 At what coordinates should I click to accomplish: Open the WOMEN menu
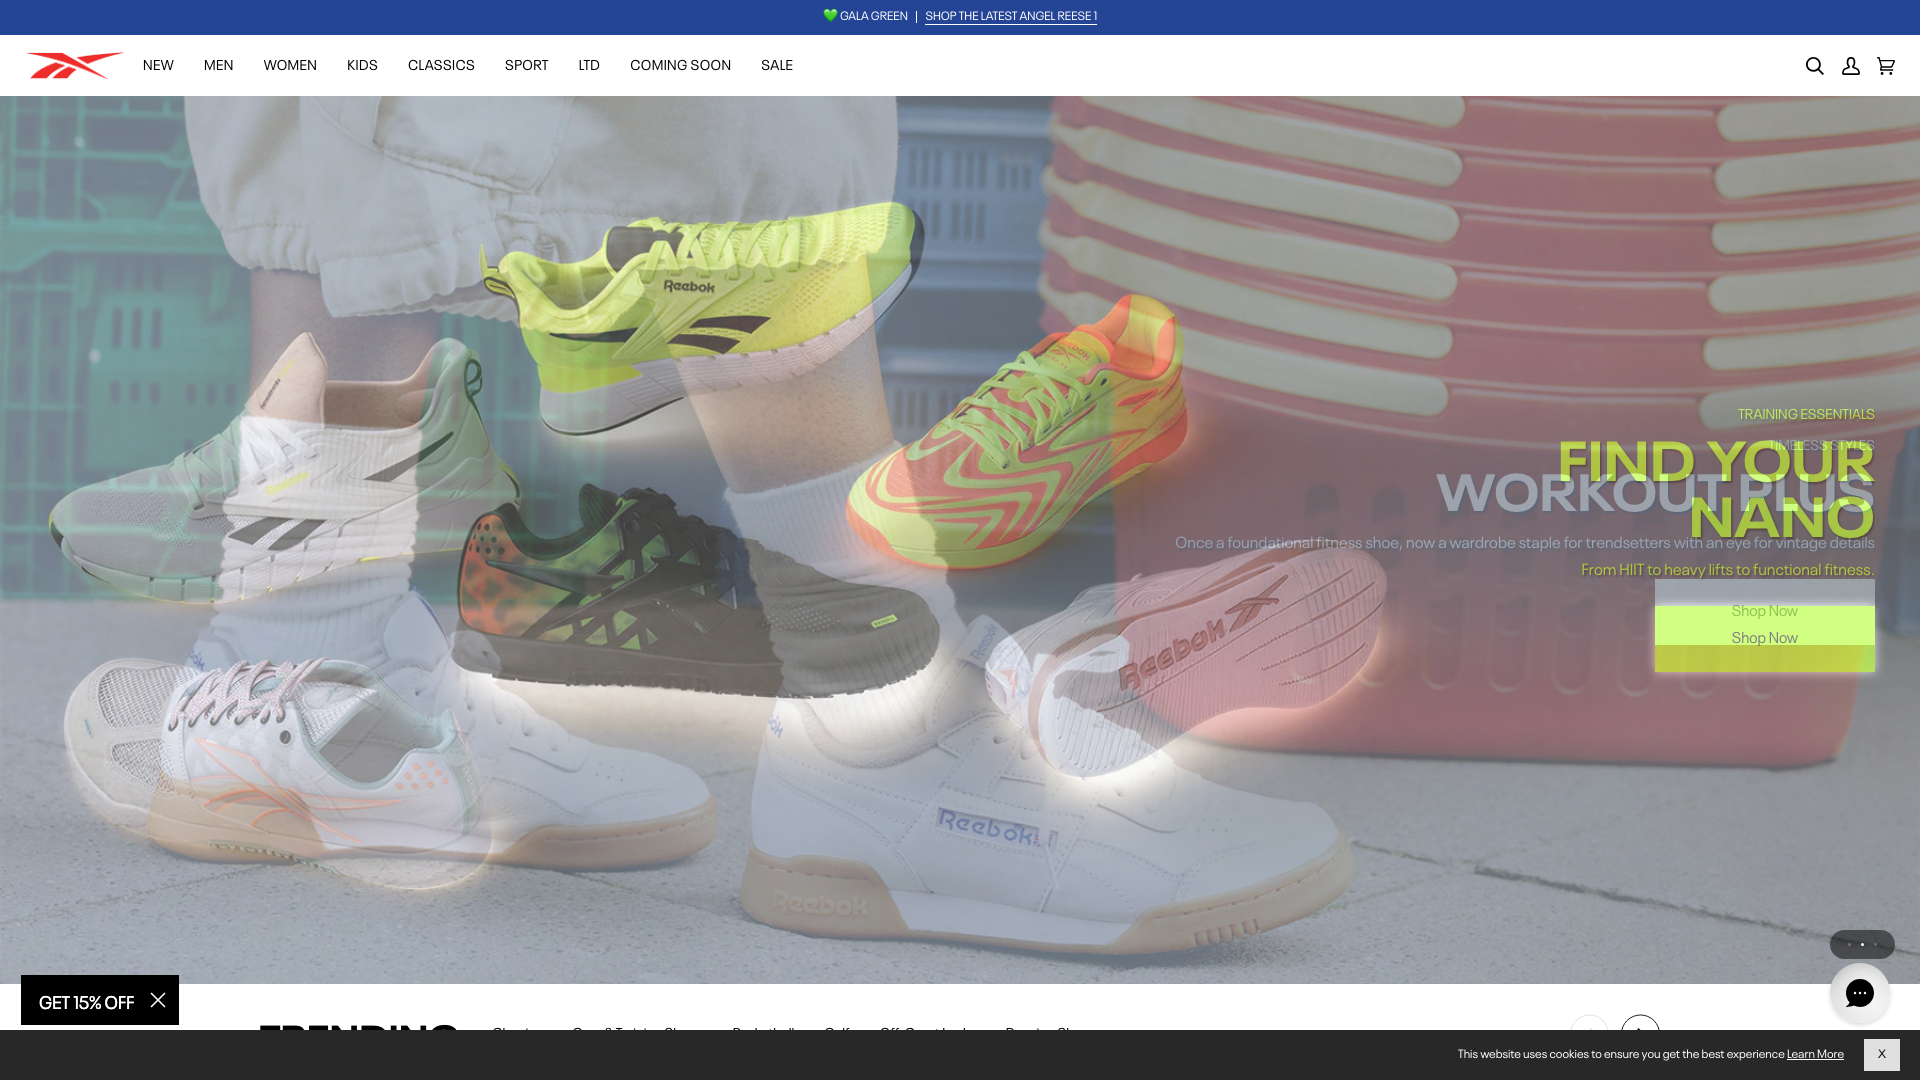(x=290, y=65)
